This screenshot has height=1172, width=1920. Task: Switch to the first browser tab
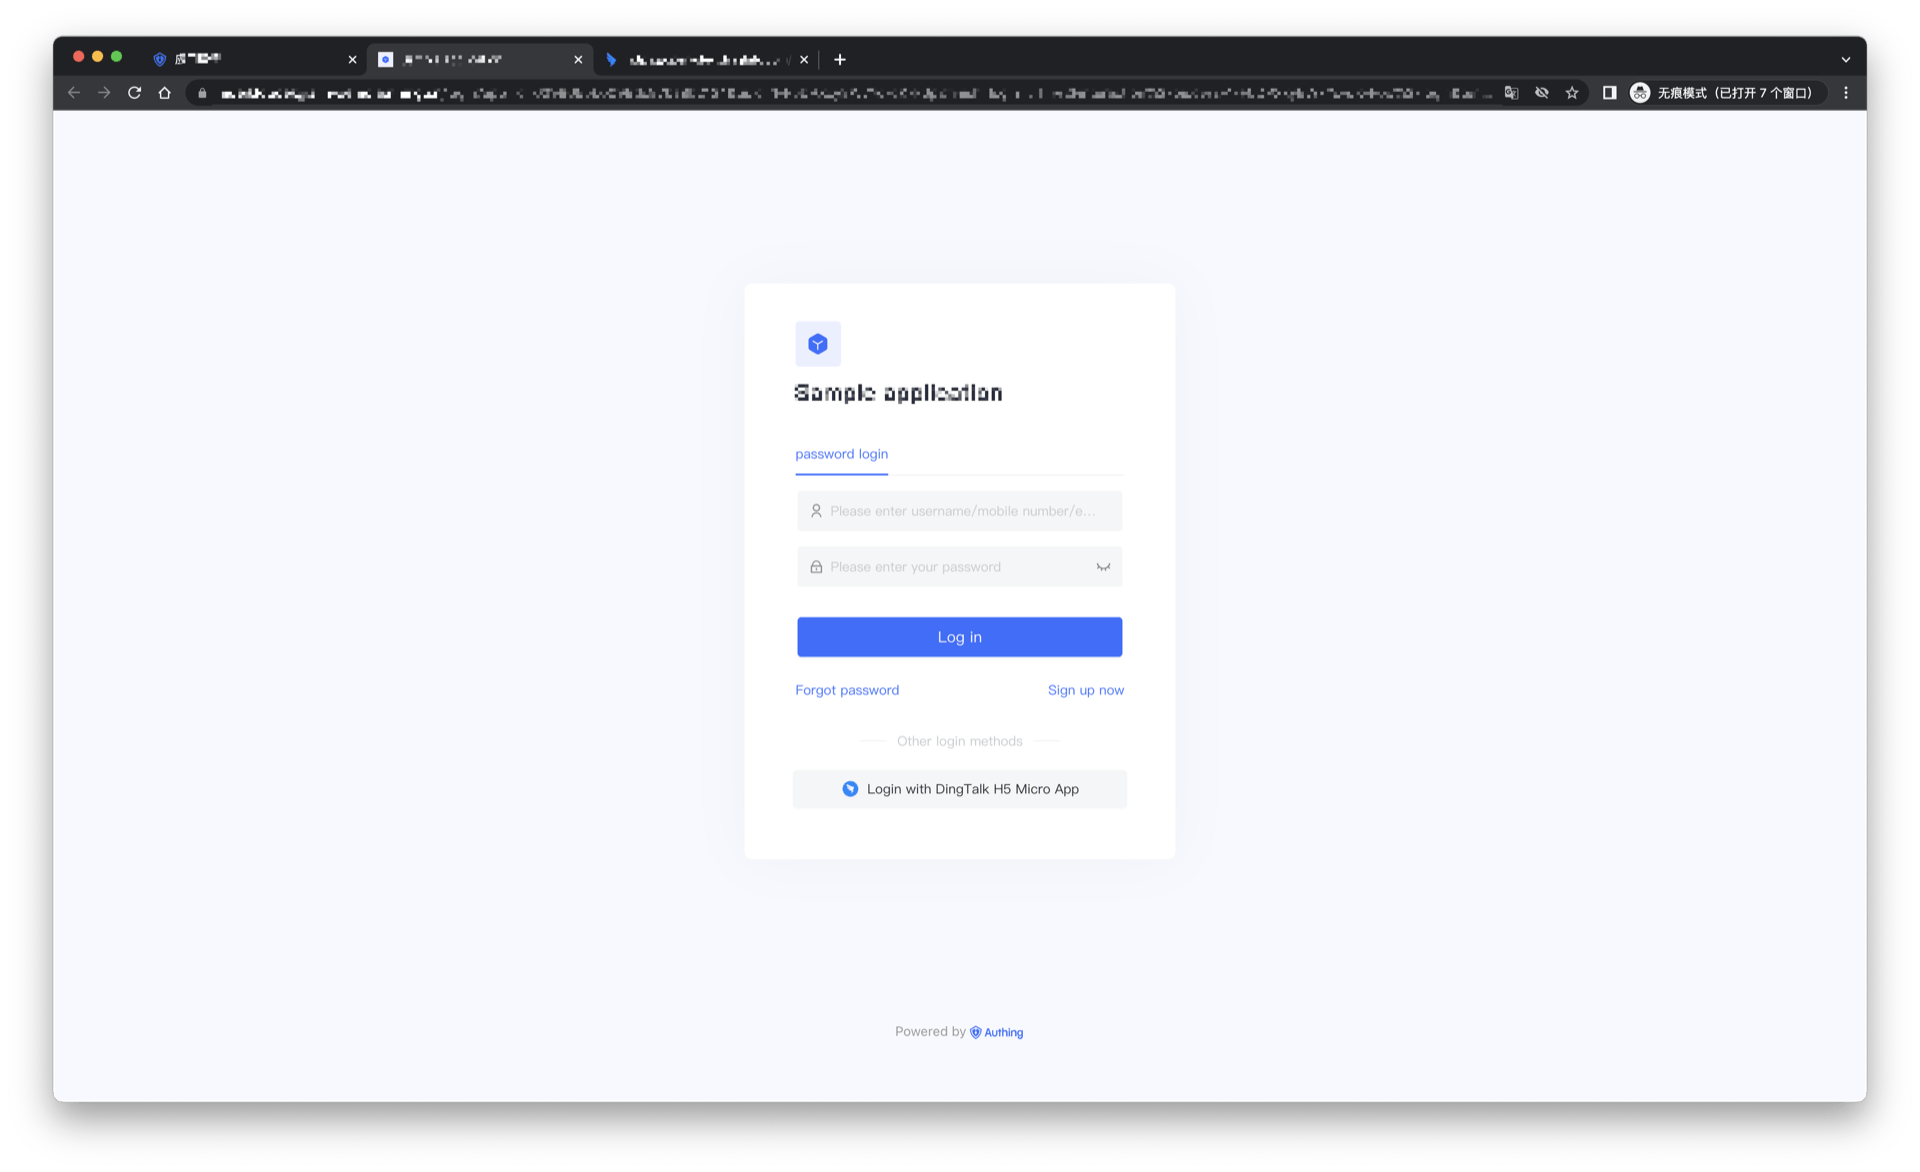pyautogui.click(x=250, y=59)
